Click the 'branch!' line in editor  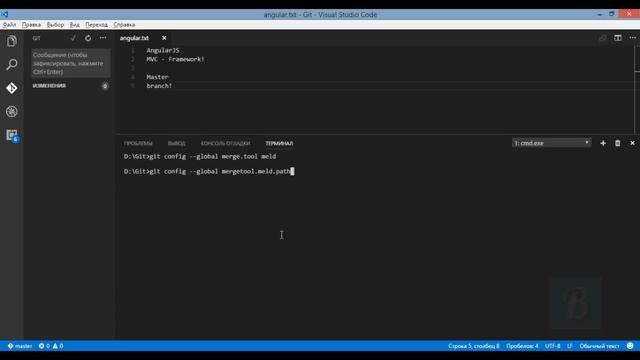pyautogui.click(x=159, y=86)
